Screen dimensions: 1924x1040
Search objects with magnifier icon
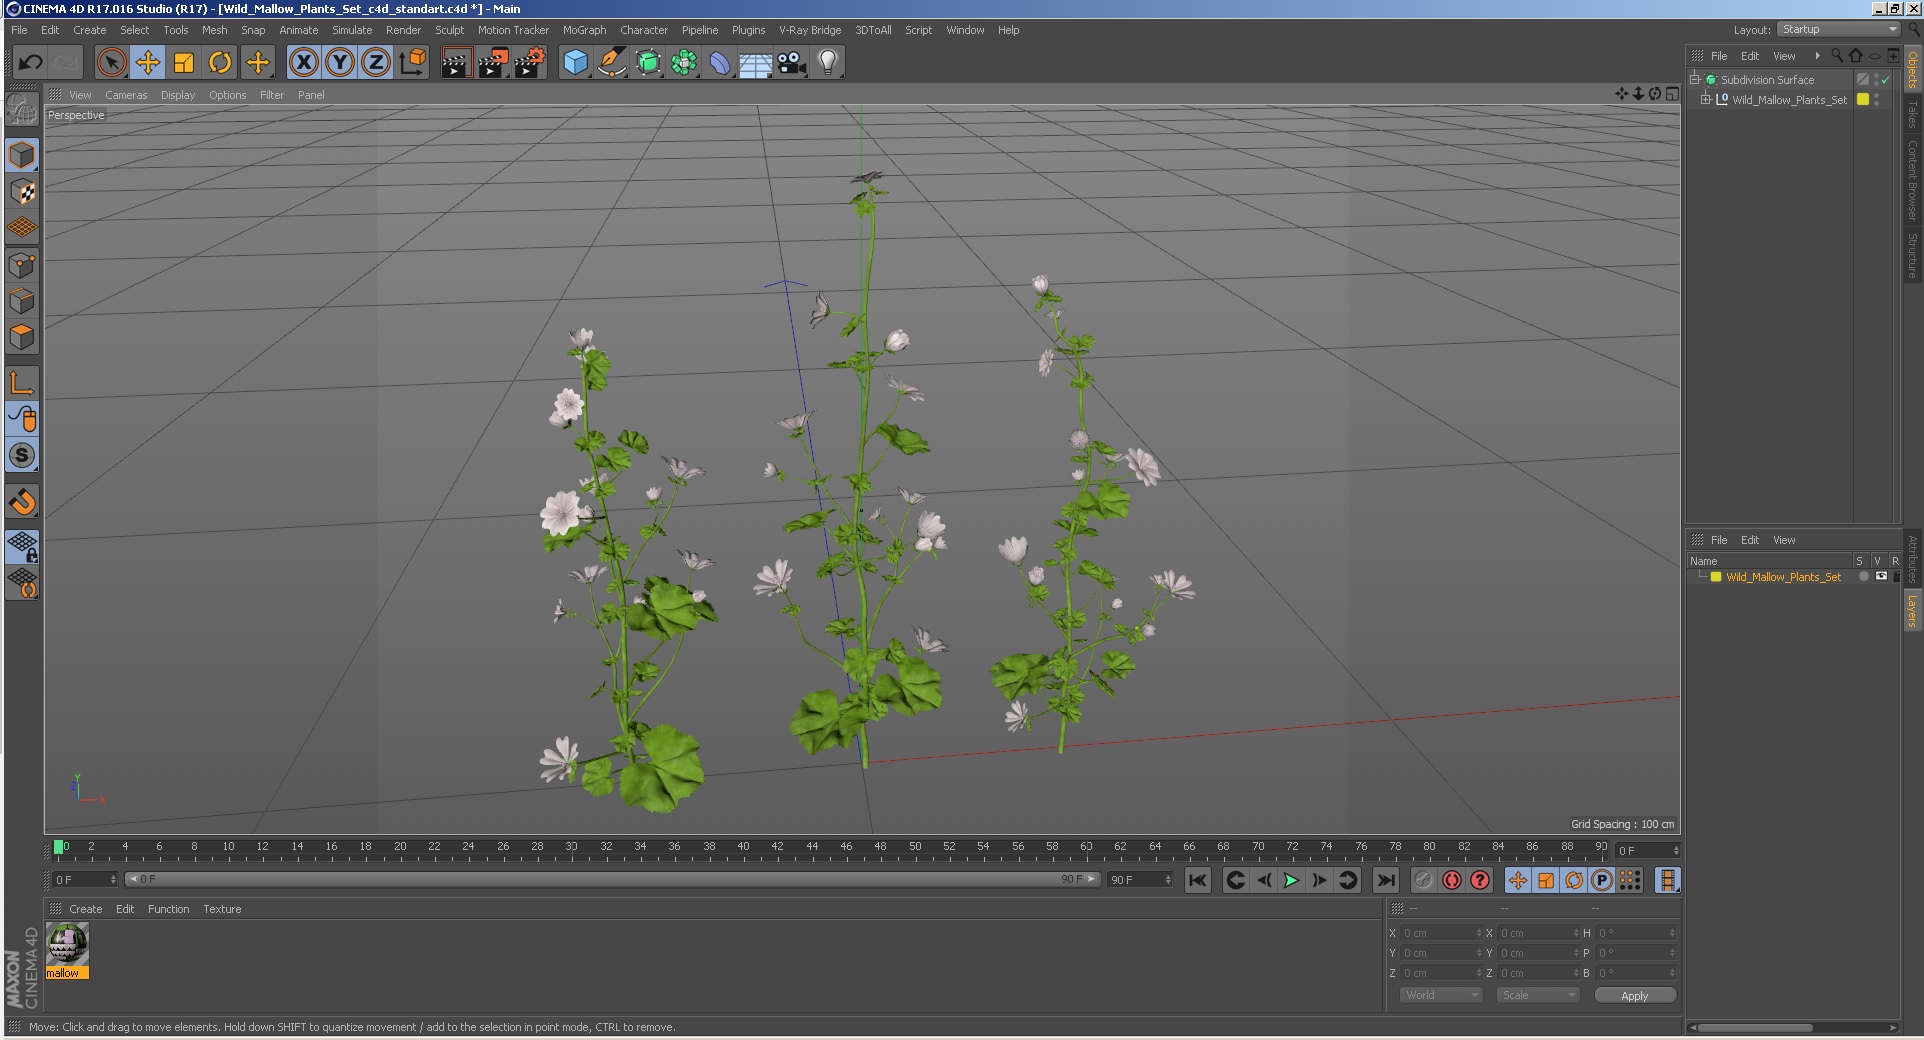[1837, 56]
